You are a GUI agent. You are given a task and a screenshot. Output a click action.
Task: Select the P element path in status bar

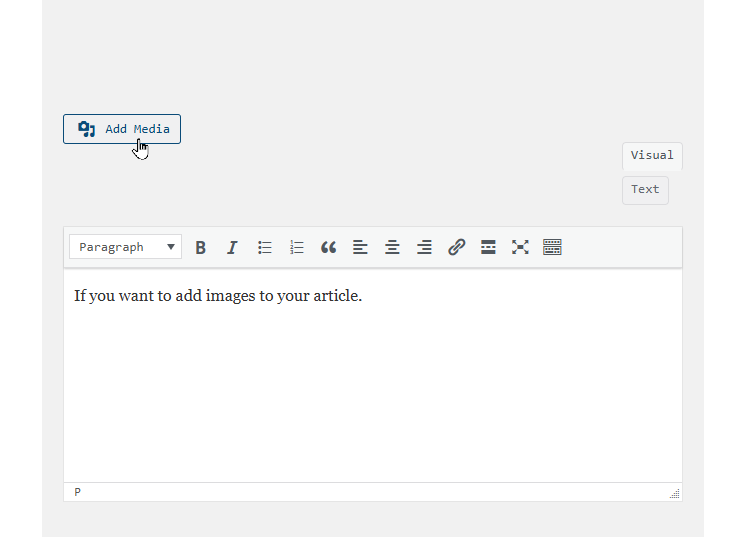click(x=78, y=492)
